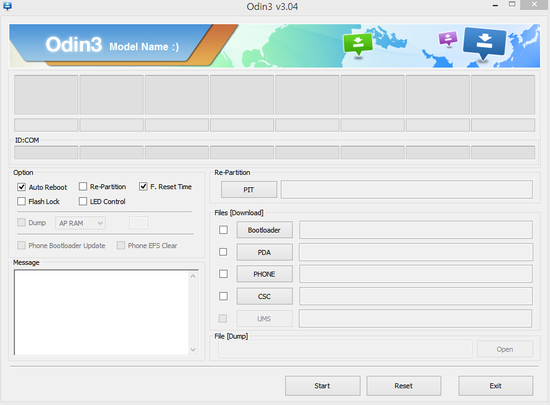Click the Reset button

(404, 386)
